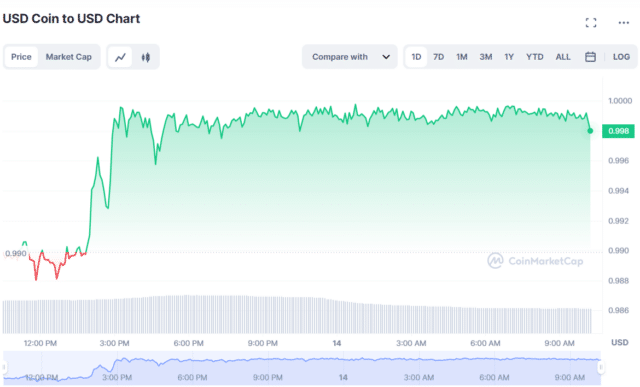Select the 3M time range
This screenshot has height=387, width=640.
coord(486,57)
